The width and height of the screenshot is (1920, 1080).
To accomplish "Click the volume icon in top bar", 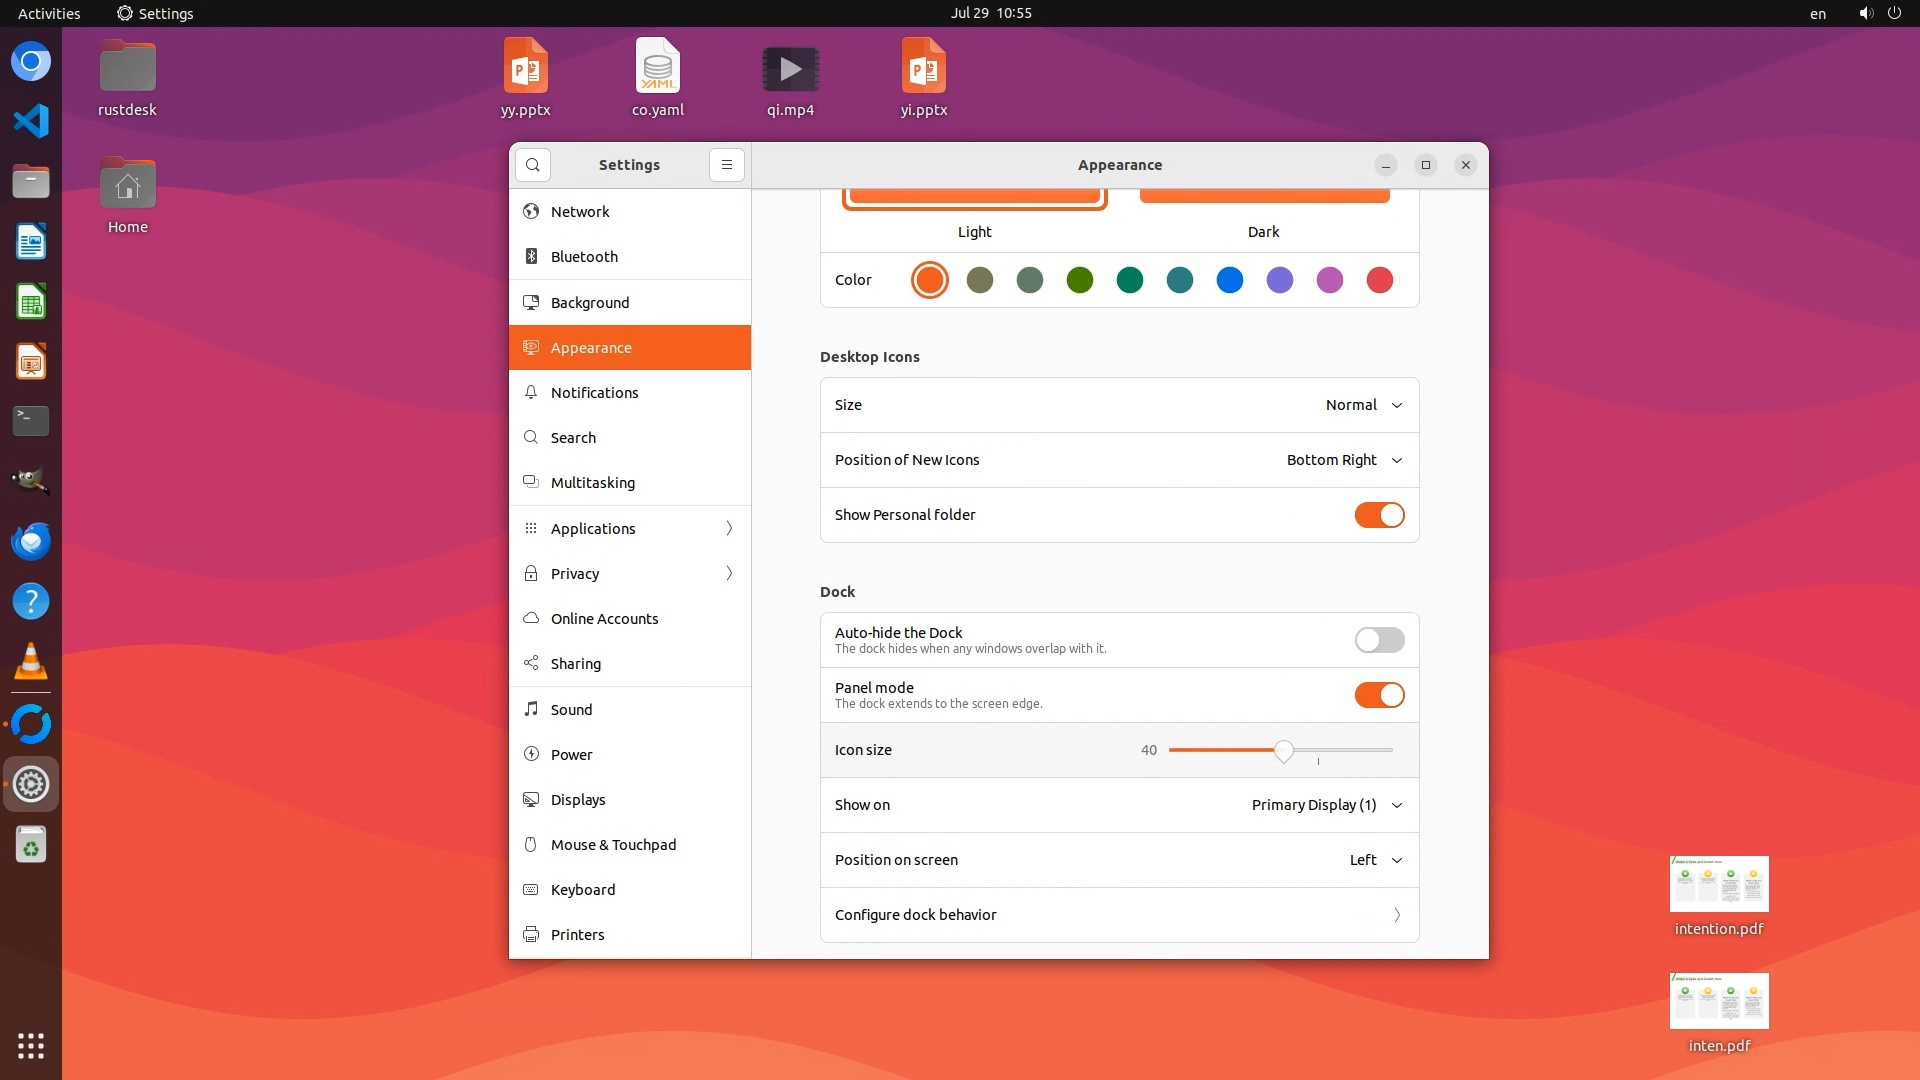I will pos(1865,13).
